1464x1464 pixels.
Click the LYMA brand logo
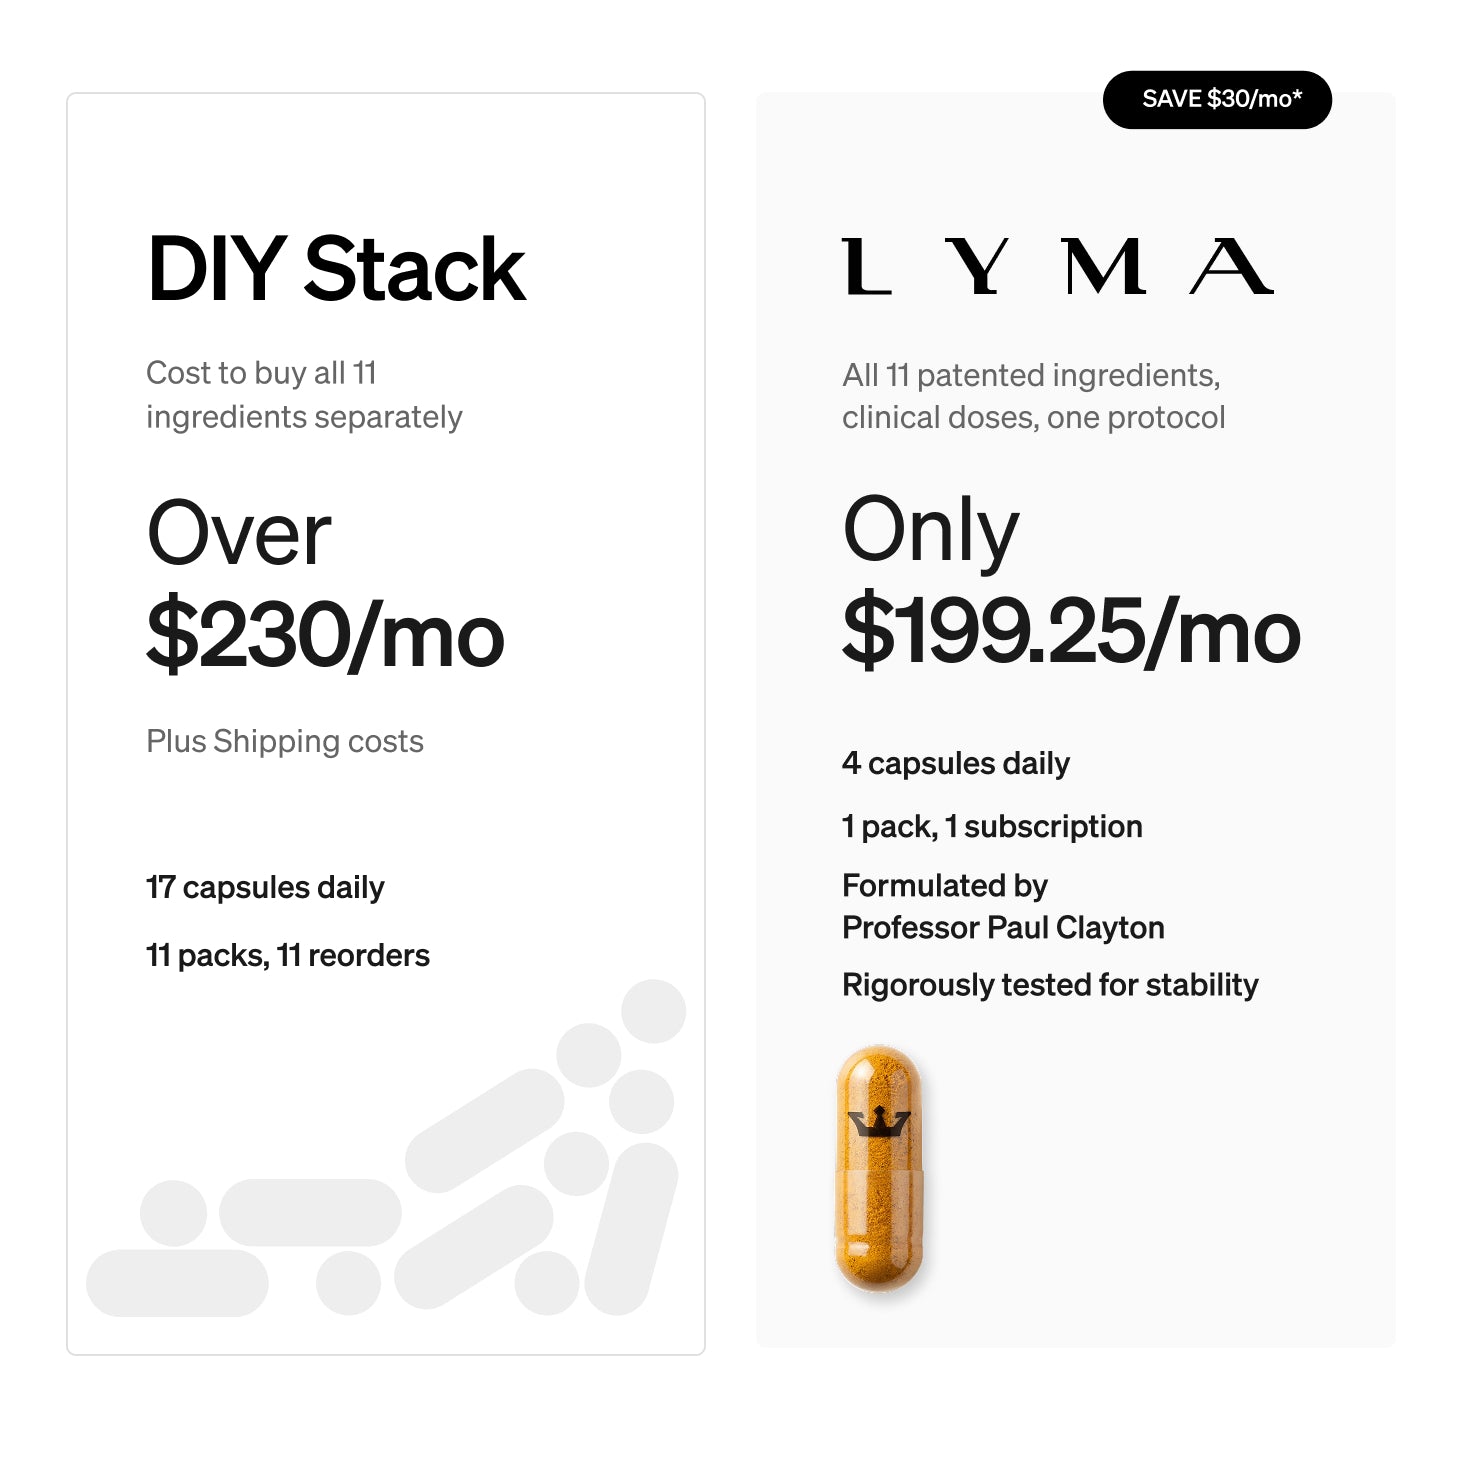1057,267
